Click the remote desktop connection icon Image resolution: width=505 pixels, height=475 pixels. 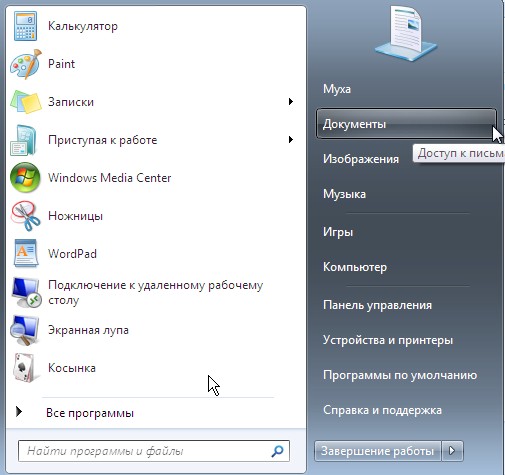[26, 292]
